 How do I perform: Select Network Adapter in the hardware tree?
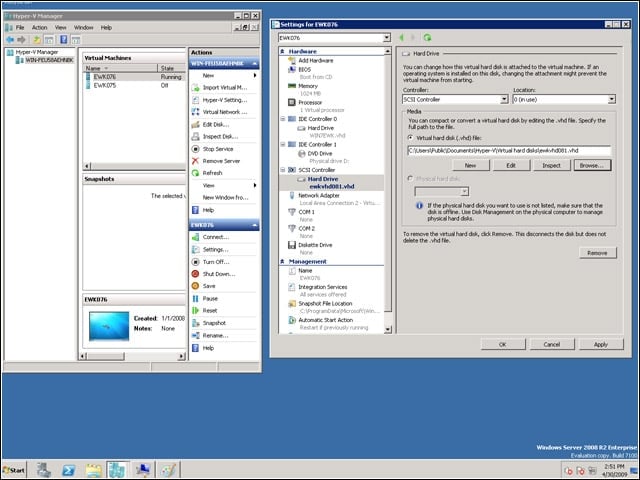click(318, 196)
